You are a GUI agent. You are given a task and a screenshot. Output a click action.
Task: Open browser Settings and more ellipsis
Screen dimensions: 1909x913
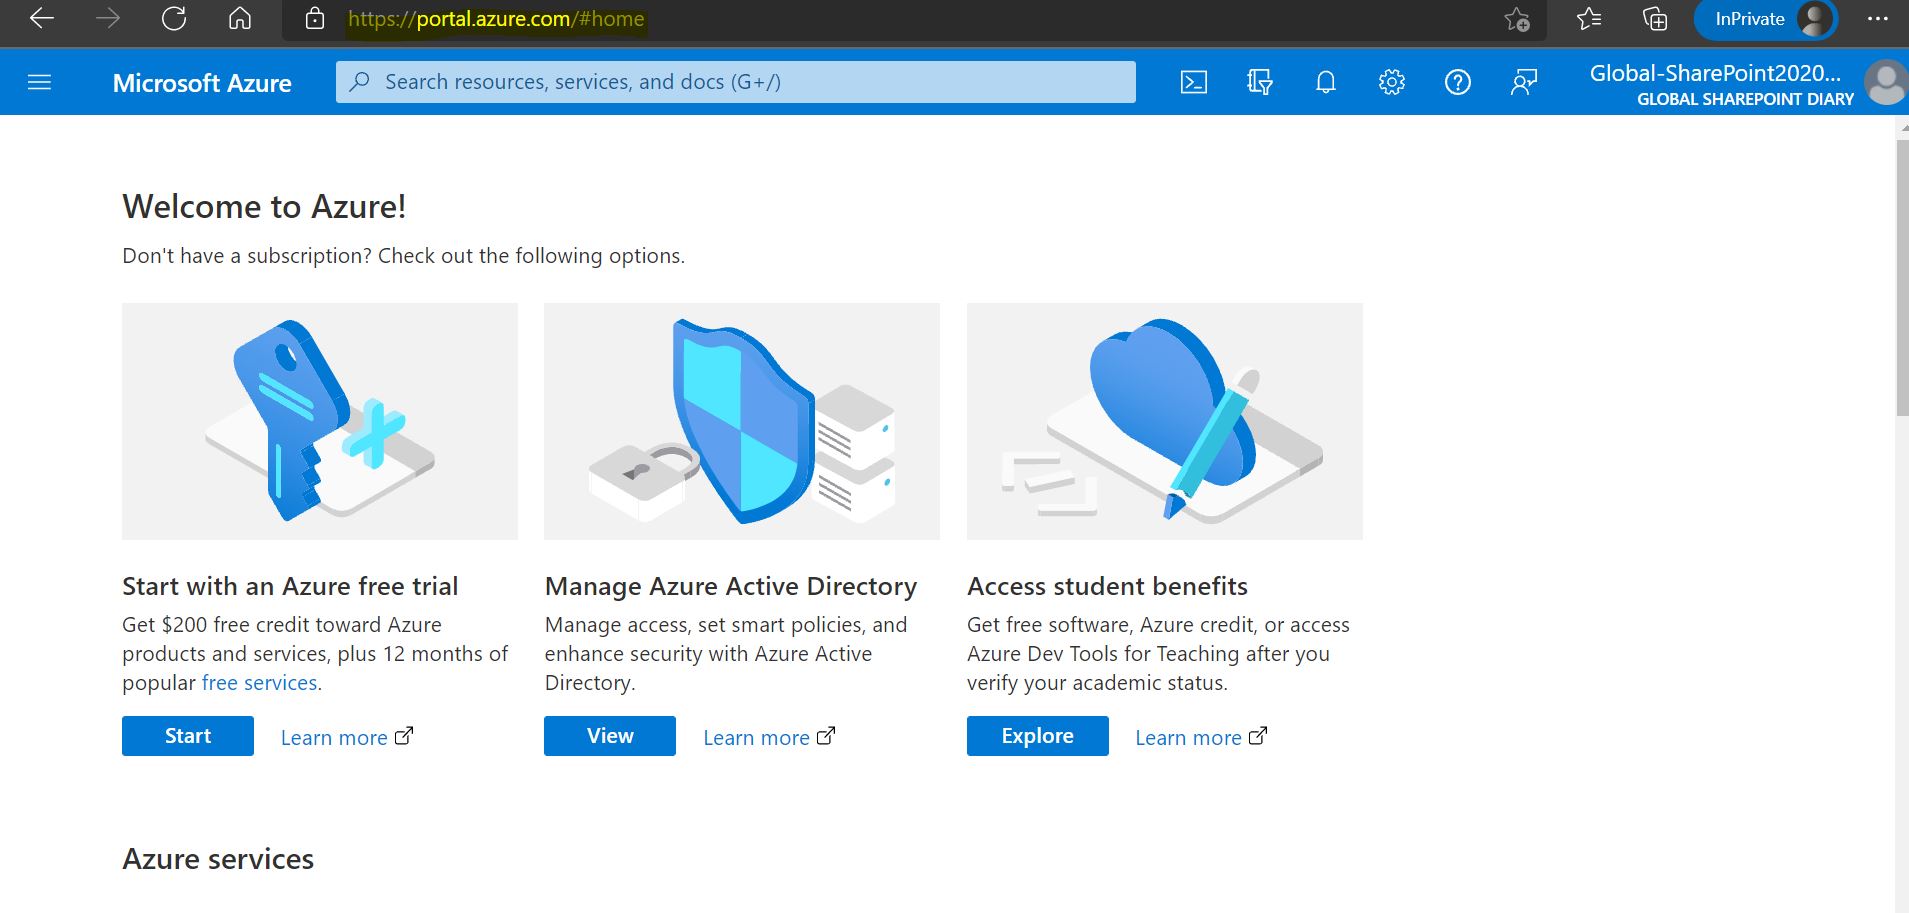(x=1878, y=19)
